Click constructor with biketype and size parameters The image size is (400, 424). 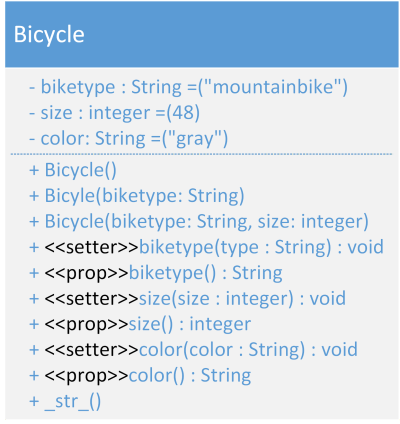pyautogui.click(x=199, y=221)
